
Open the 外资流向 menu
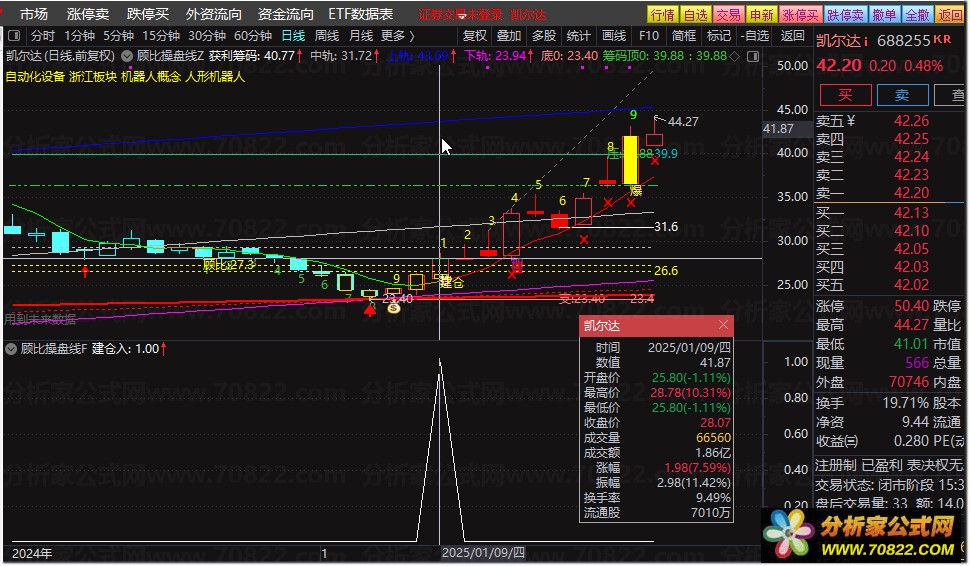214,14
